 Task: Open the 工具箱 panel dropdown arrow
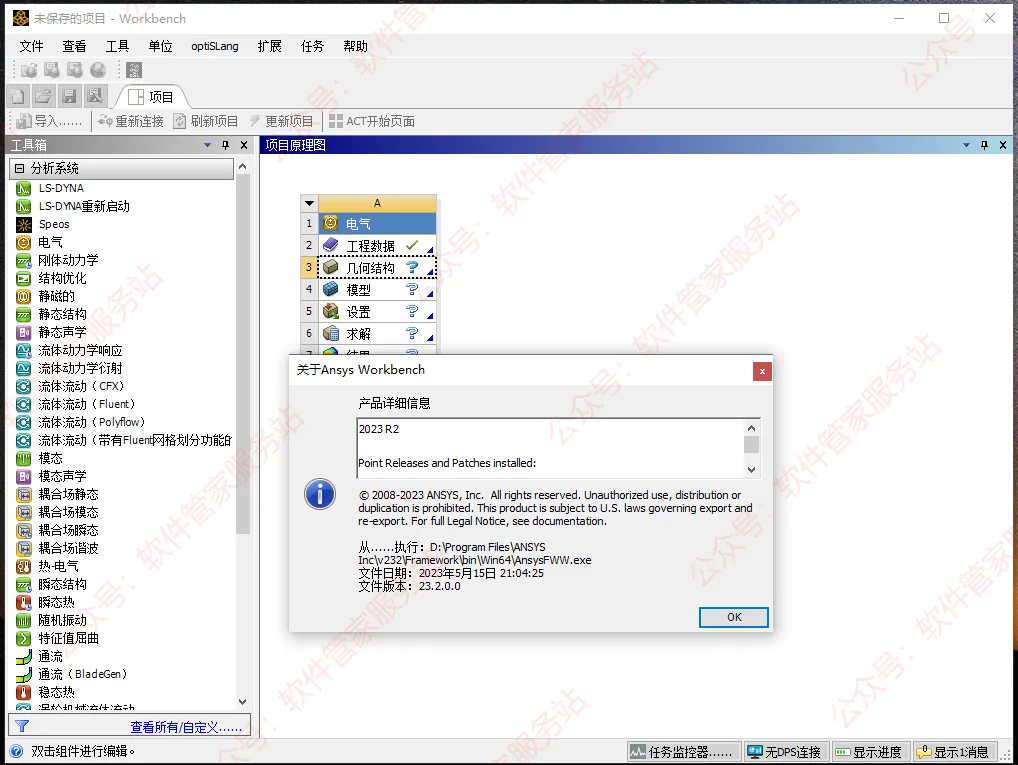[x=207, y=145]
